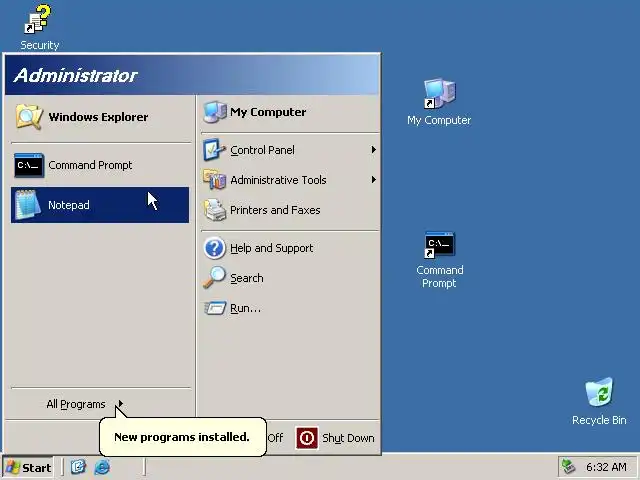
Task: Select the Security desktop shortcut icon
Action: tap(38, 19)
